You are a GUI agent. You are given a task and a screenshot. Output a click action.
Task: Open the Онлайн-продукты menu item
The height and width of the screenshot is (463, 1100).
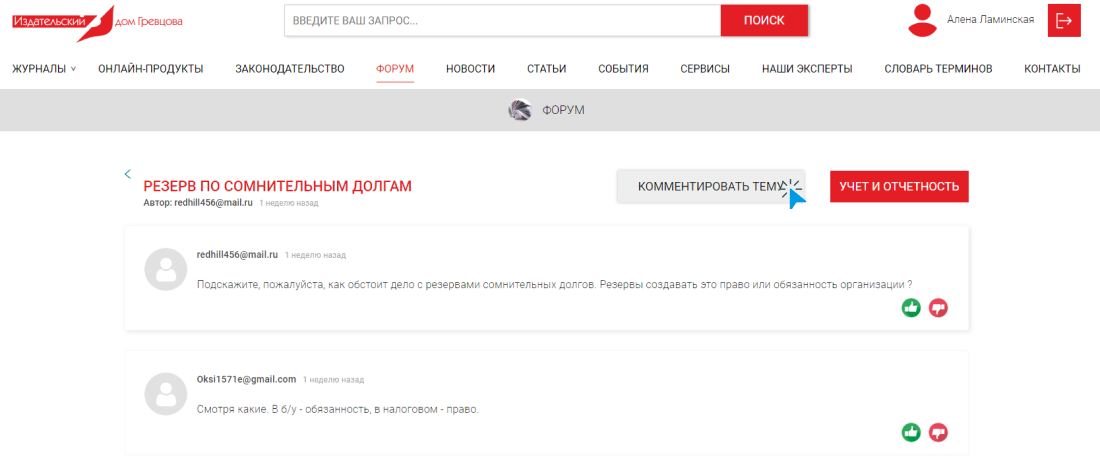tap(151, 69)
